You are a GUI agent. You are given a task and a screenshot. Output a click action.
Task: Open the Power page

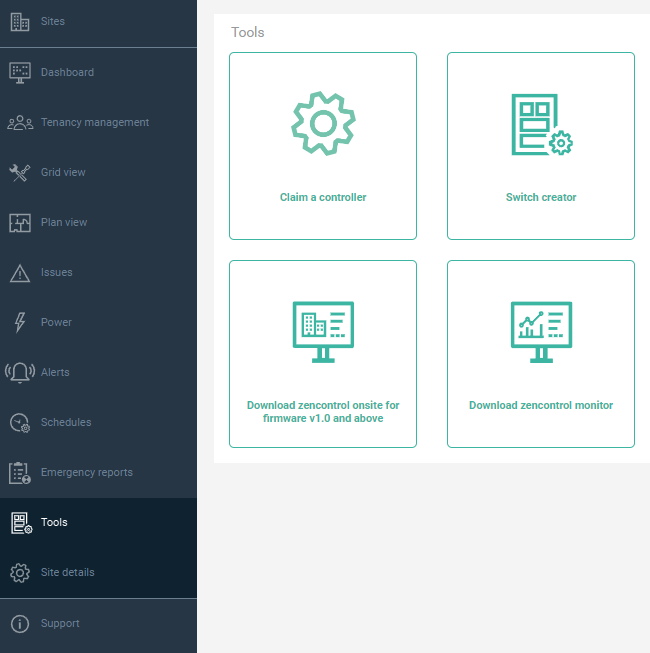(x=98, y=322)
